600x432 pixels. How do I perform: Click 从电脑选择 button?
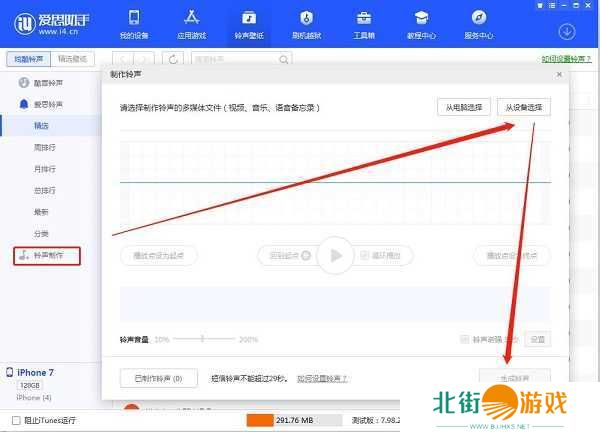pyautogui.click(x=464, y=107)
